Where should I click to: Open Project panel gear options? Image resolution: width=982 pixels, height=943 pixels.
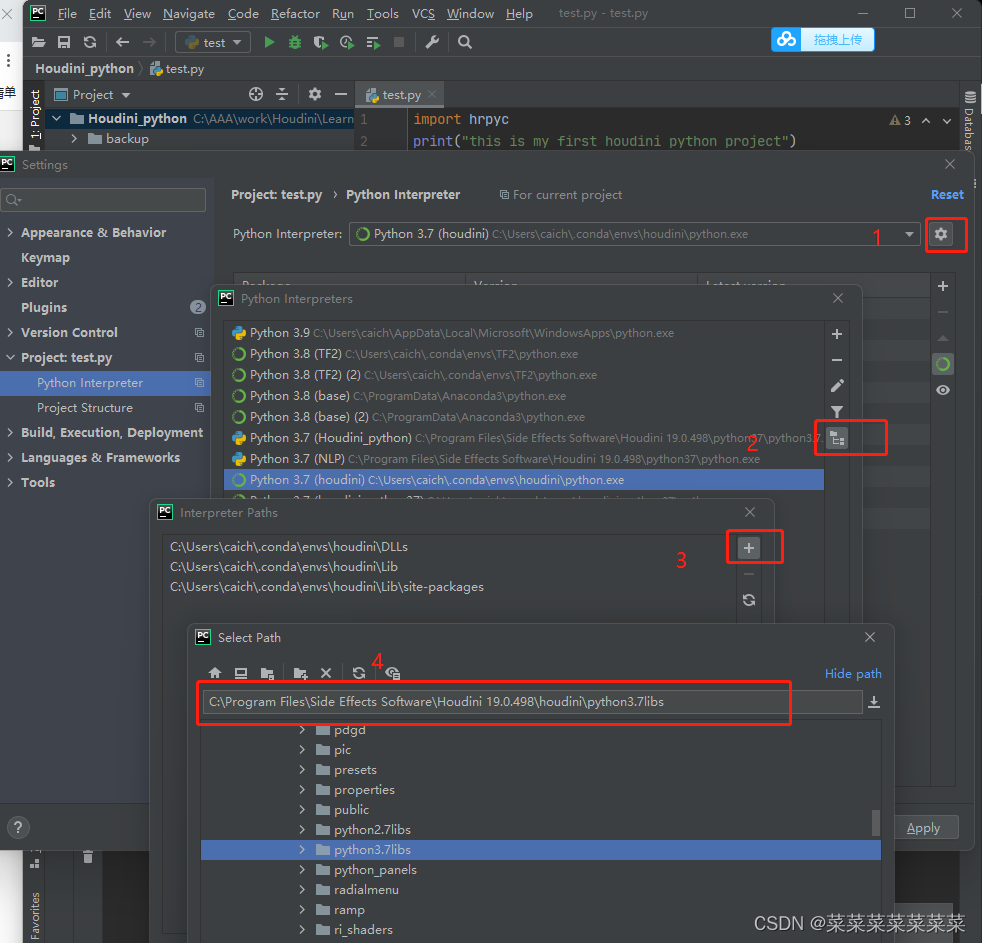point(314,95)
